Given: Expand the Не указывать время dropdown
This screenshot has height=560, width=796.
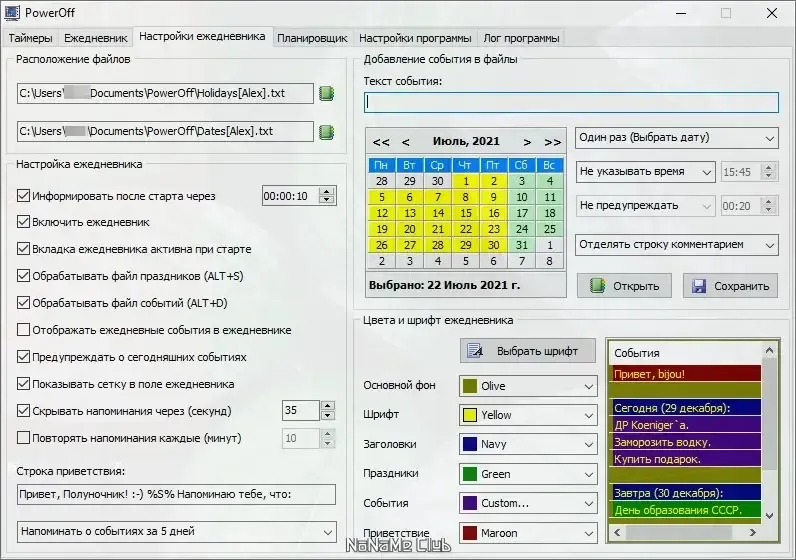Looking at the screenshot, I should click(646, 172).
